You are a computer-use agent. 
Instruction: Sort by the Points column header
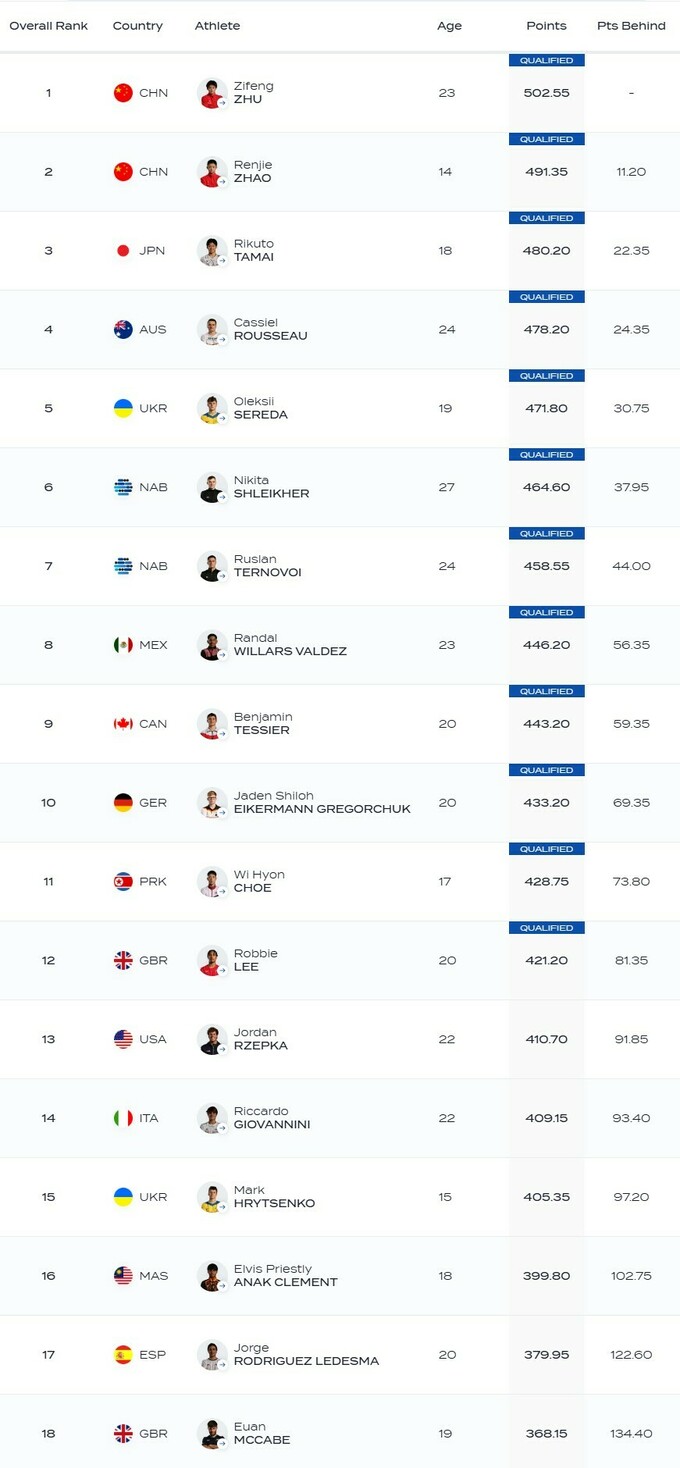(x=546, y=26)
